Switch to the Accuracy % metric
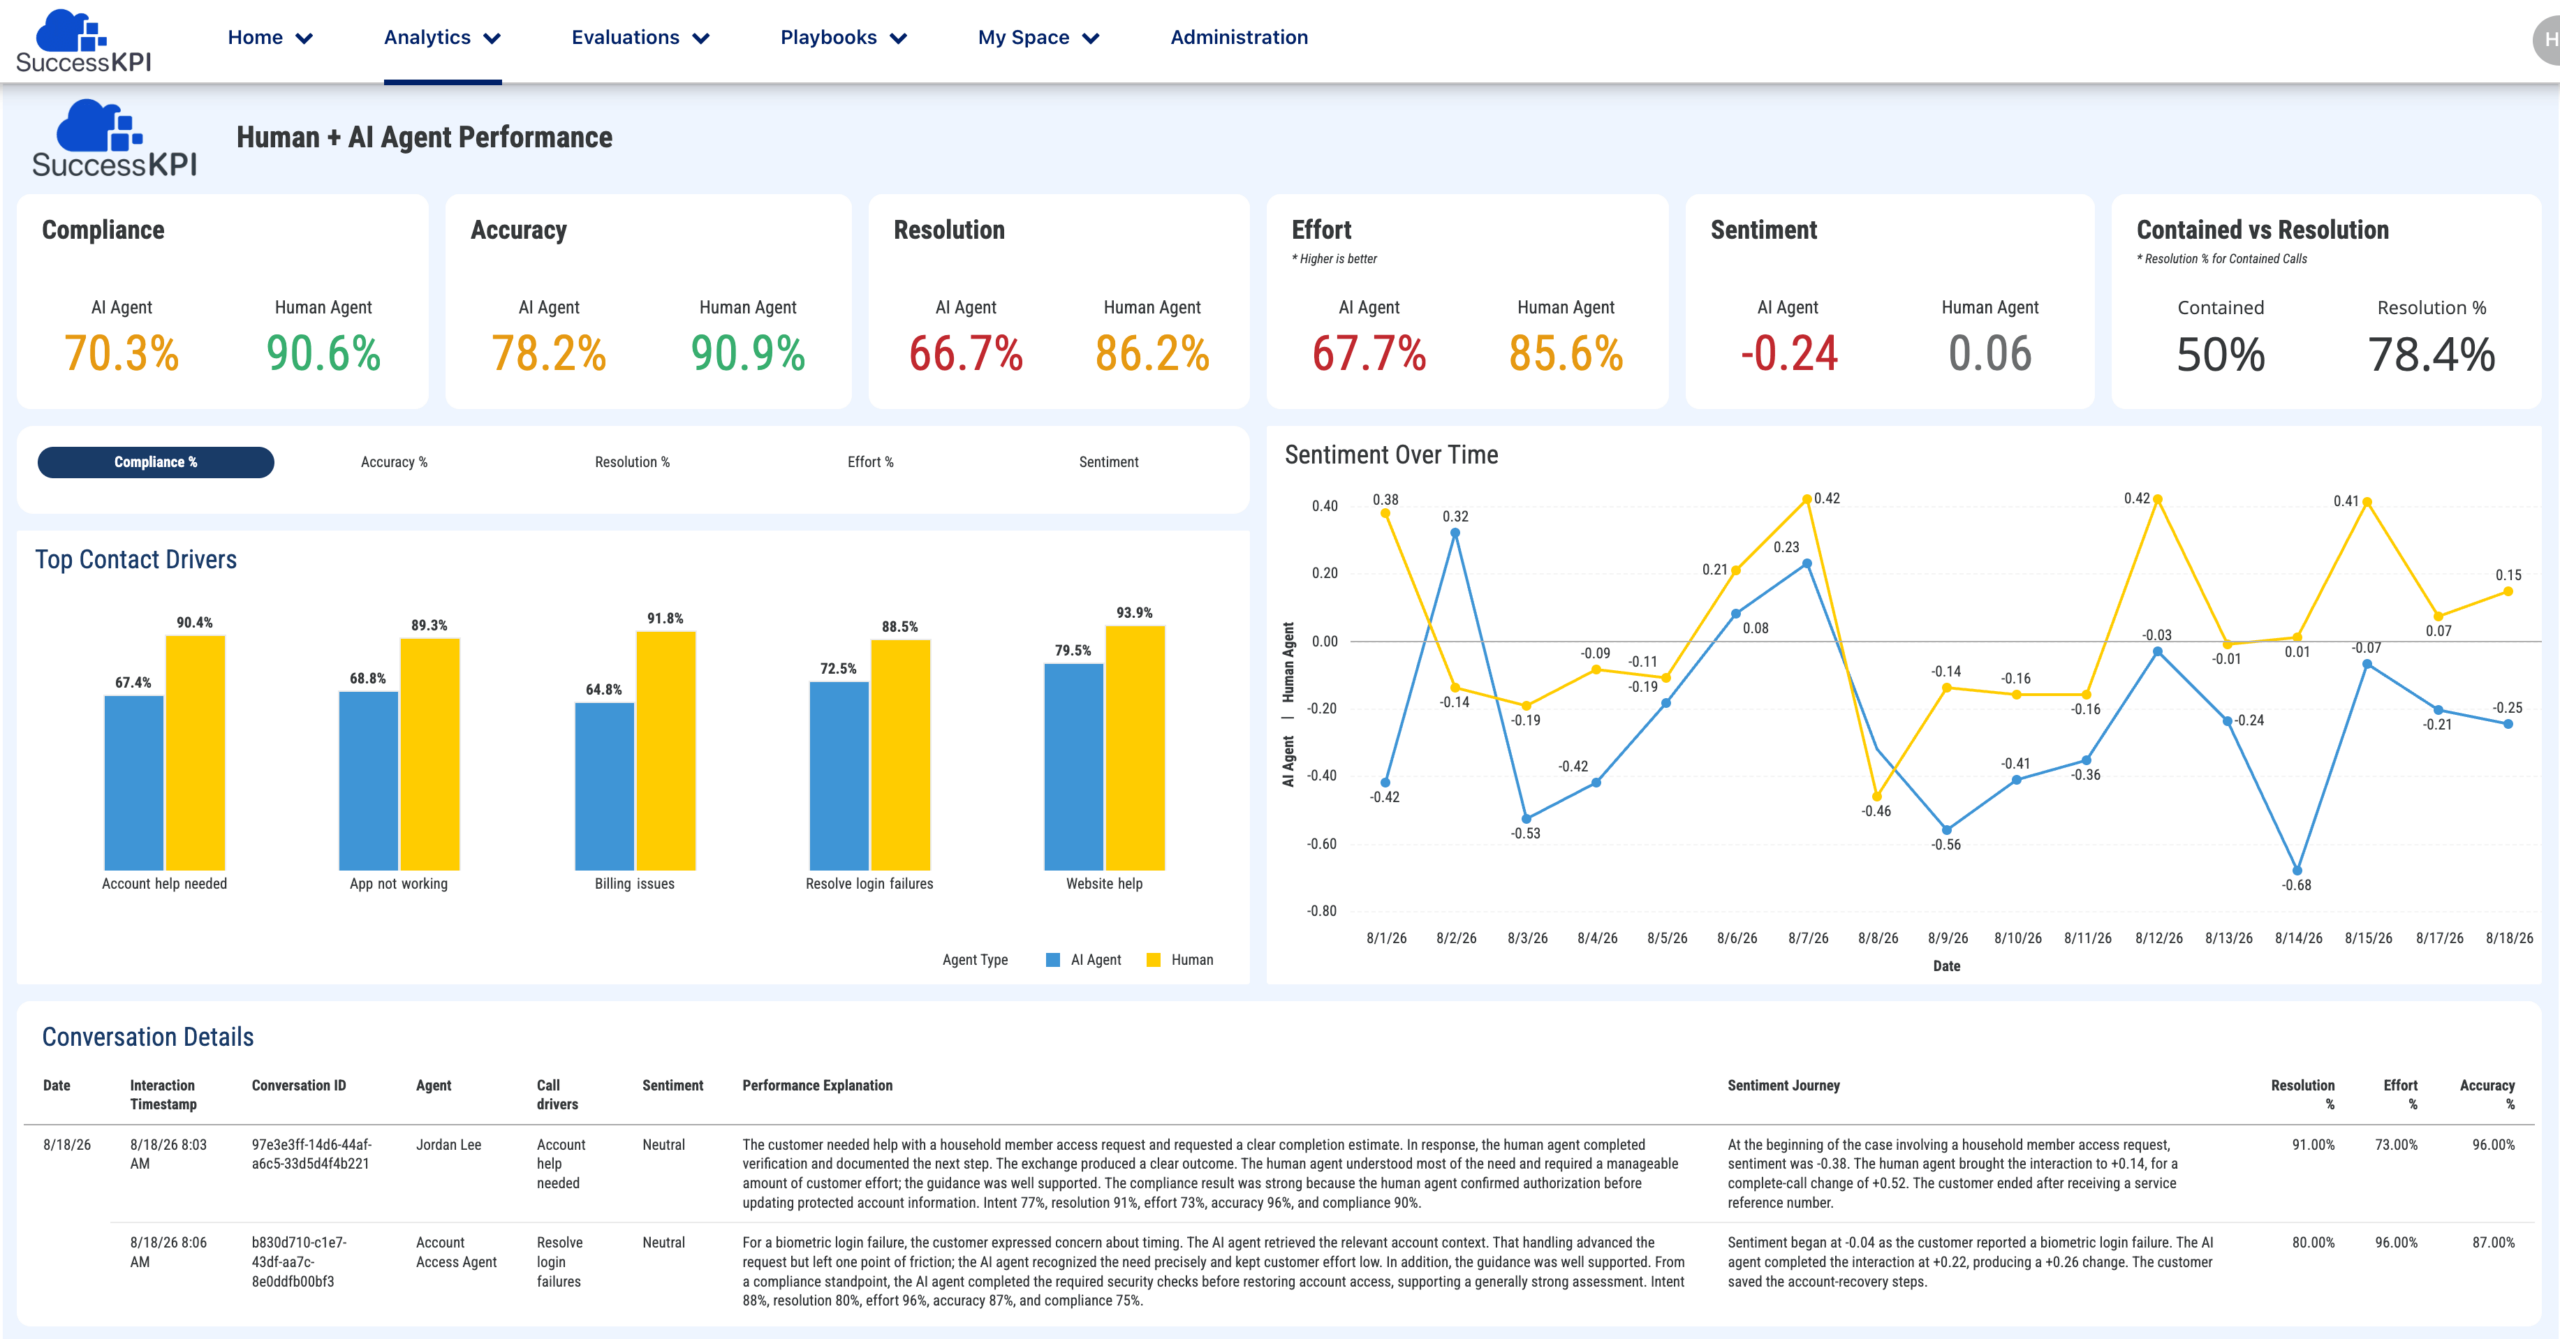Image resolution: width=2560 pixels, height=1339 pixels. point(394,462)
